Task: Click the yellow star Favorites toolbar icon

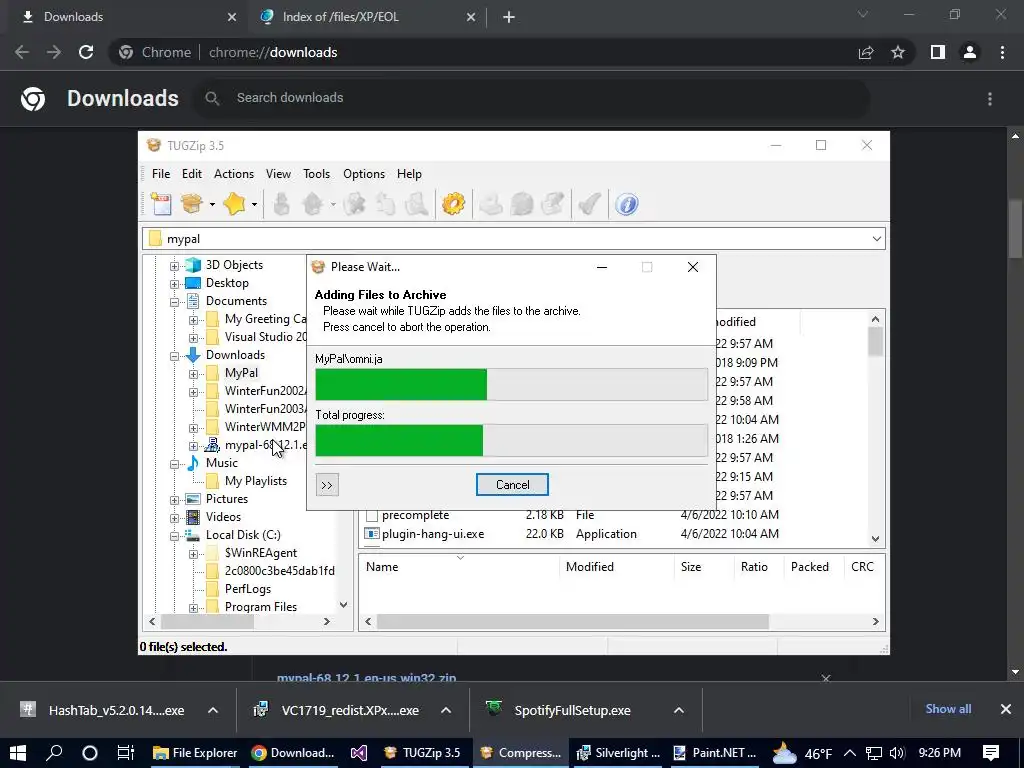Action: (x=234, y=204)
